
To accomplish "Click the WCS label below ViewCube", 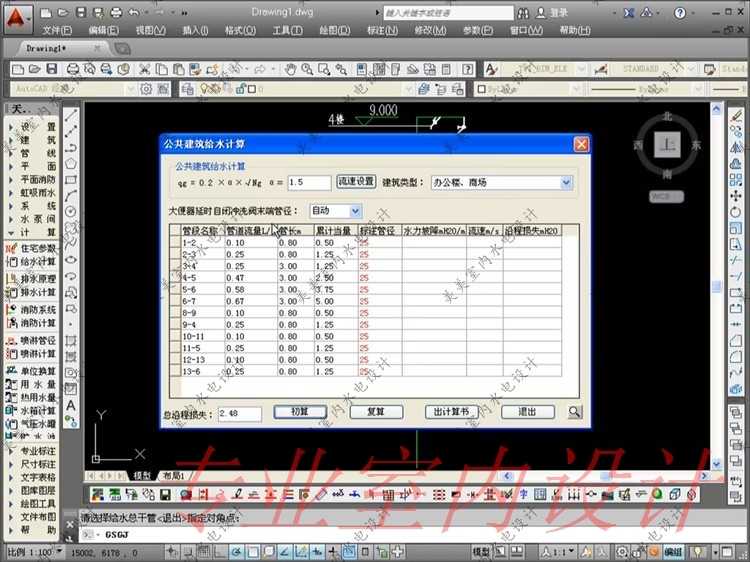I will point(666,197).
